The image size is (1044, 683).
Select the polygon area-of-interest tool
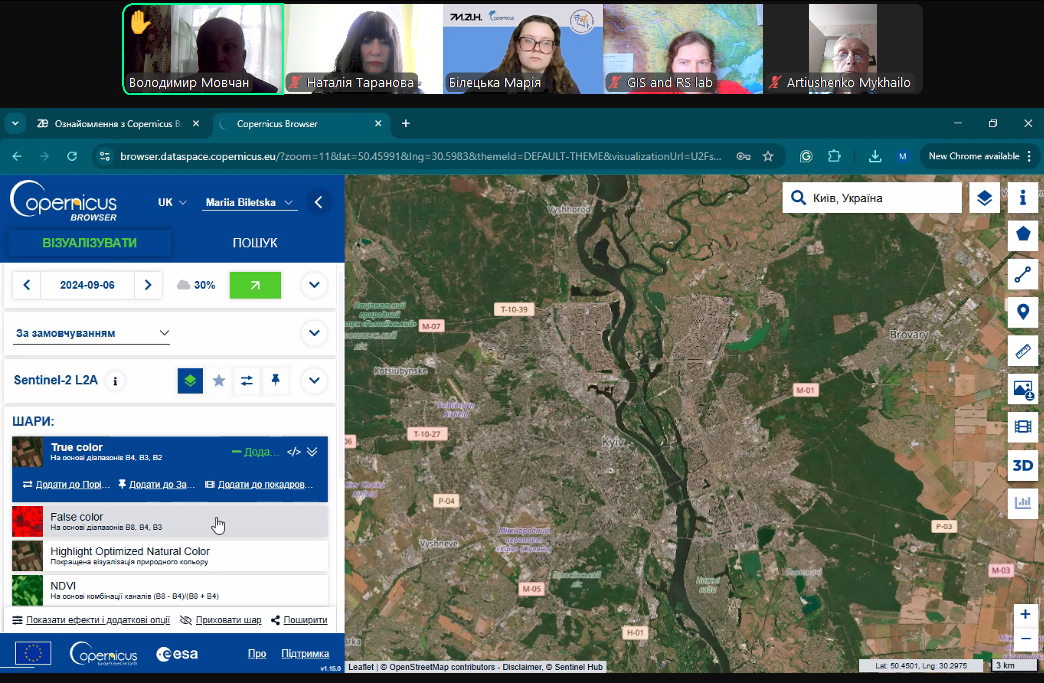(1022, 236)
